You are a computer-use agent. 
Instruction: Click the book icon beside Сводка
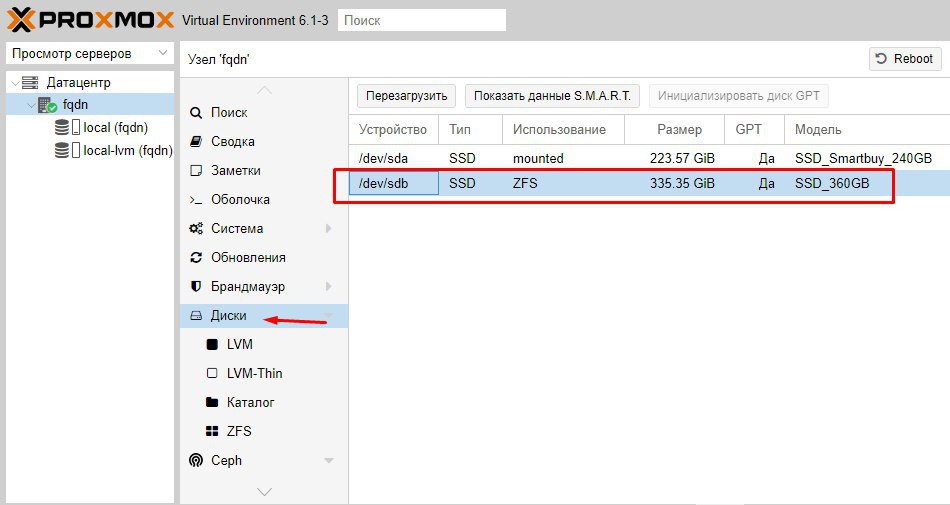(x=196, y=142)
